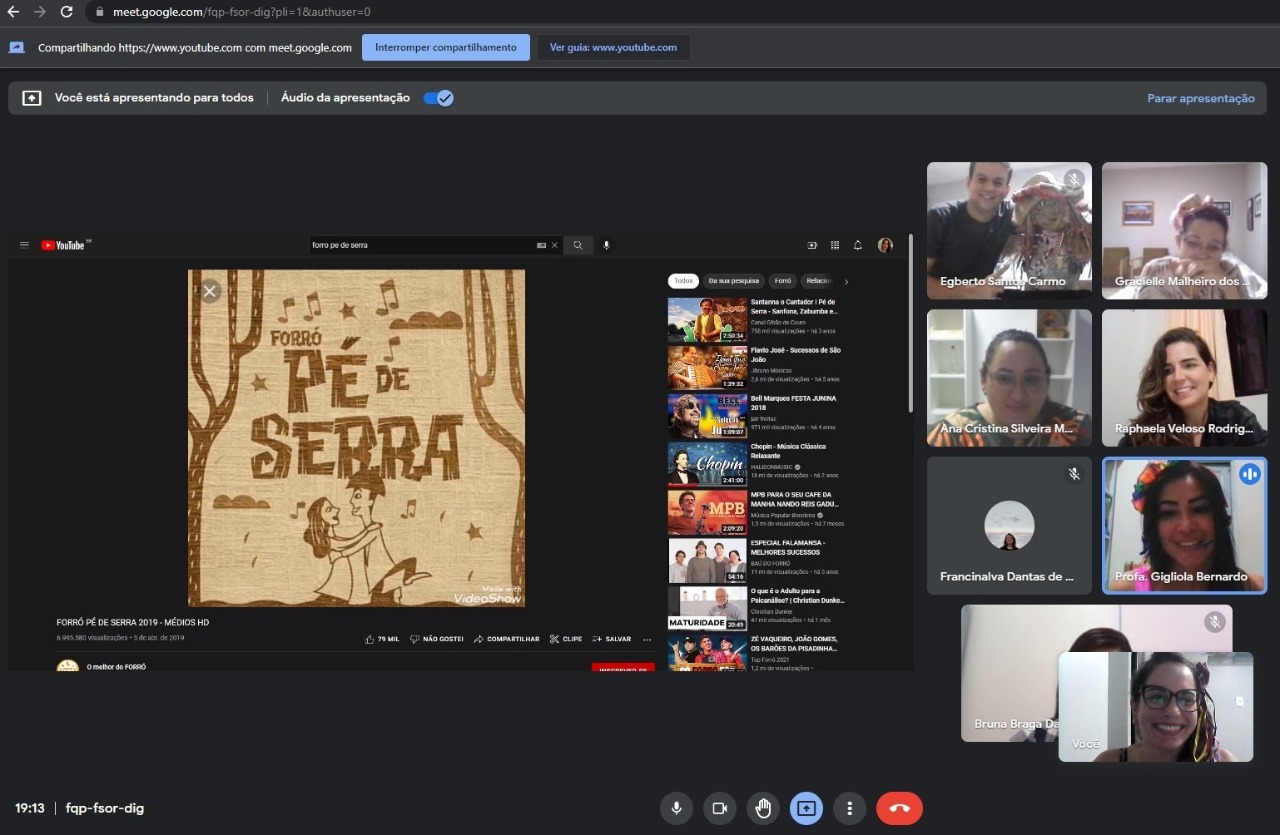Click NÃO GOSTEI dislike button
Viewport: 1280px width, 835px height.
coord(437,639)
